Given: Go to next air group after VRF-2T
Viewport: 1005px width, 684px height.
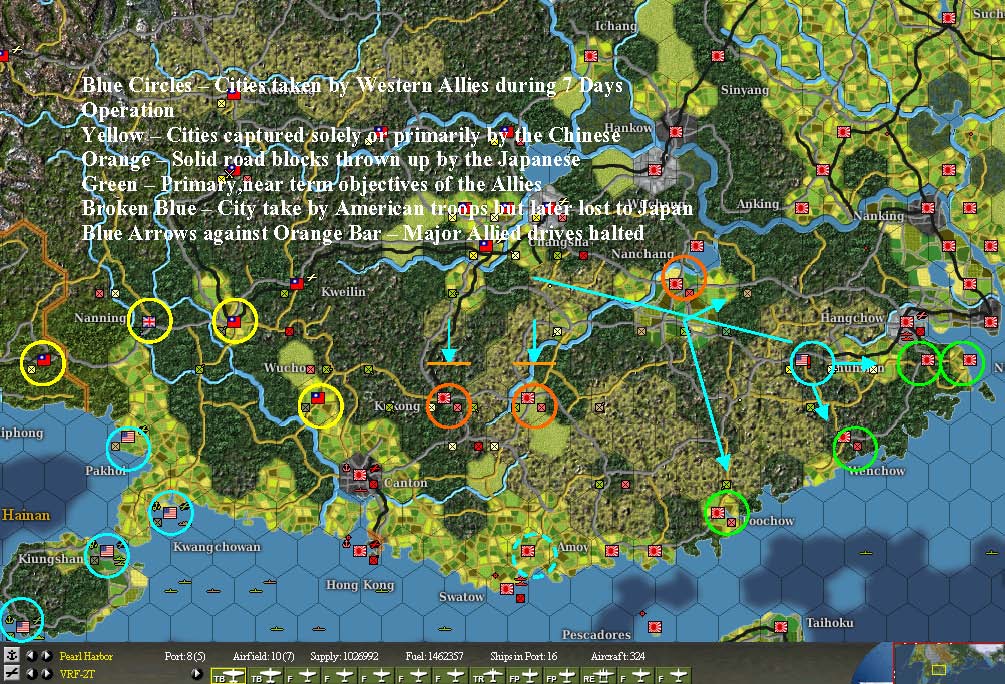Looking at the screenshot, I should click(46, 674).
